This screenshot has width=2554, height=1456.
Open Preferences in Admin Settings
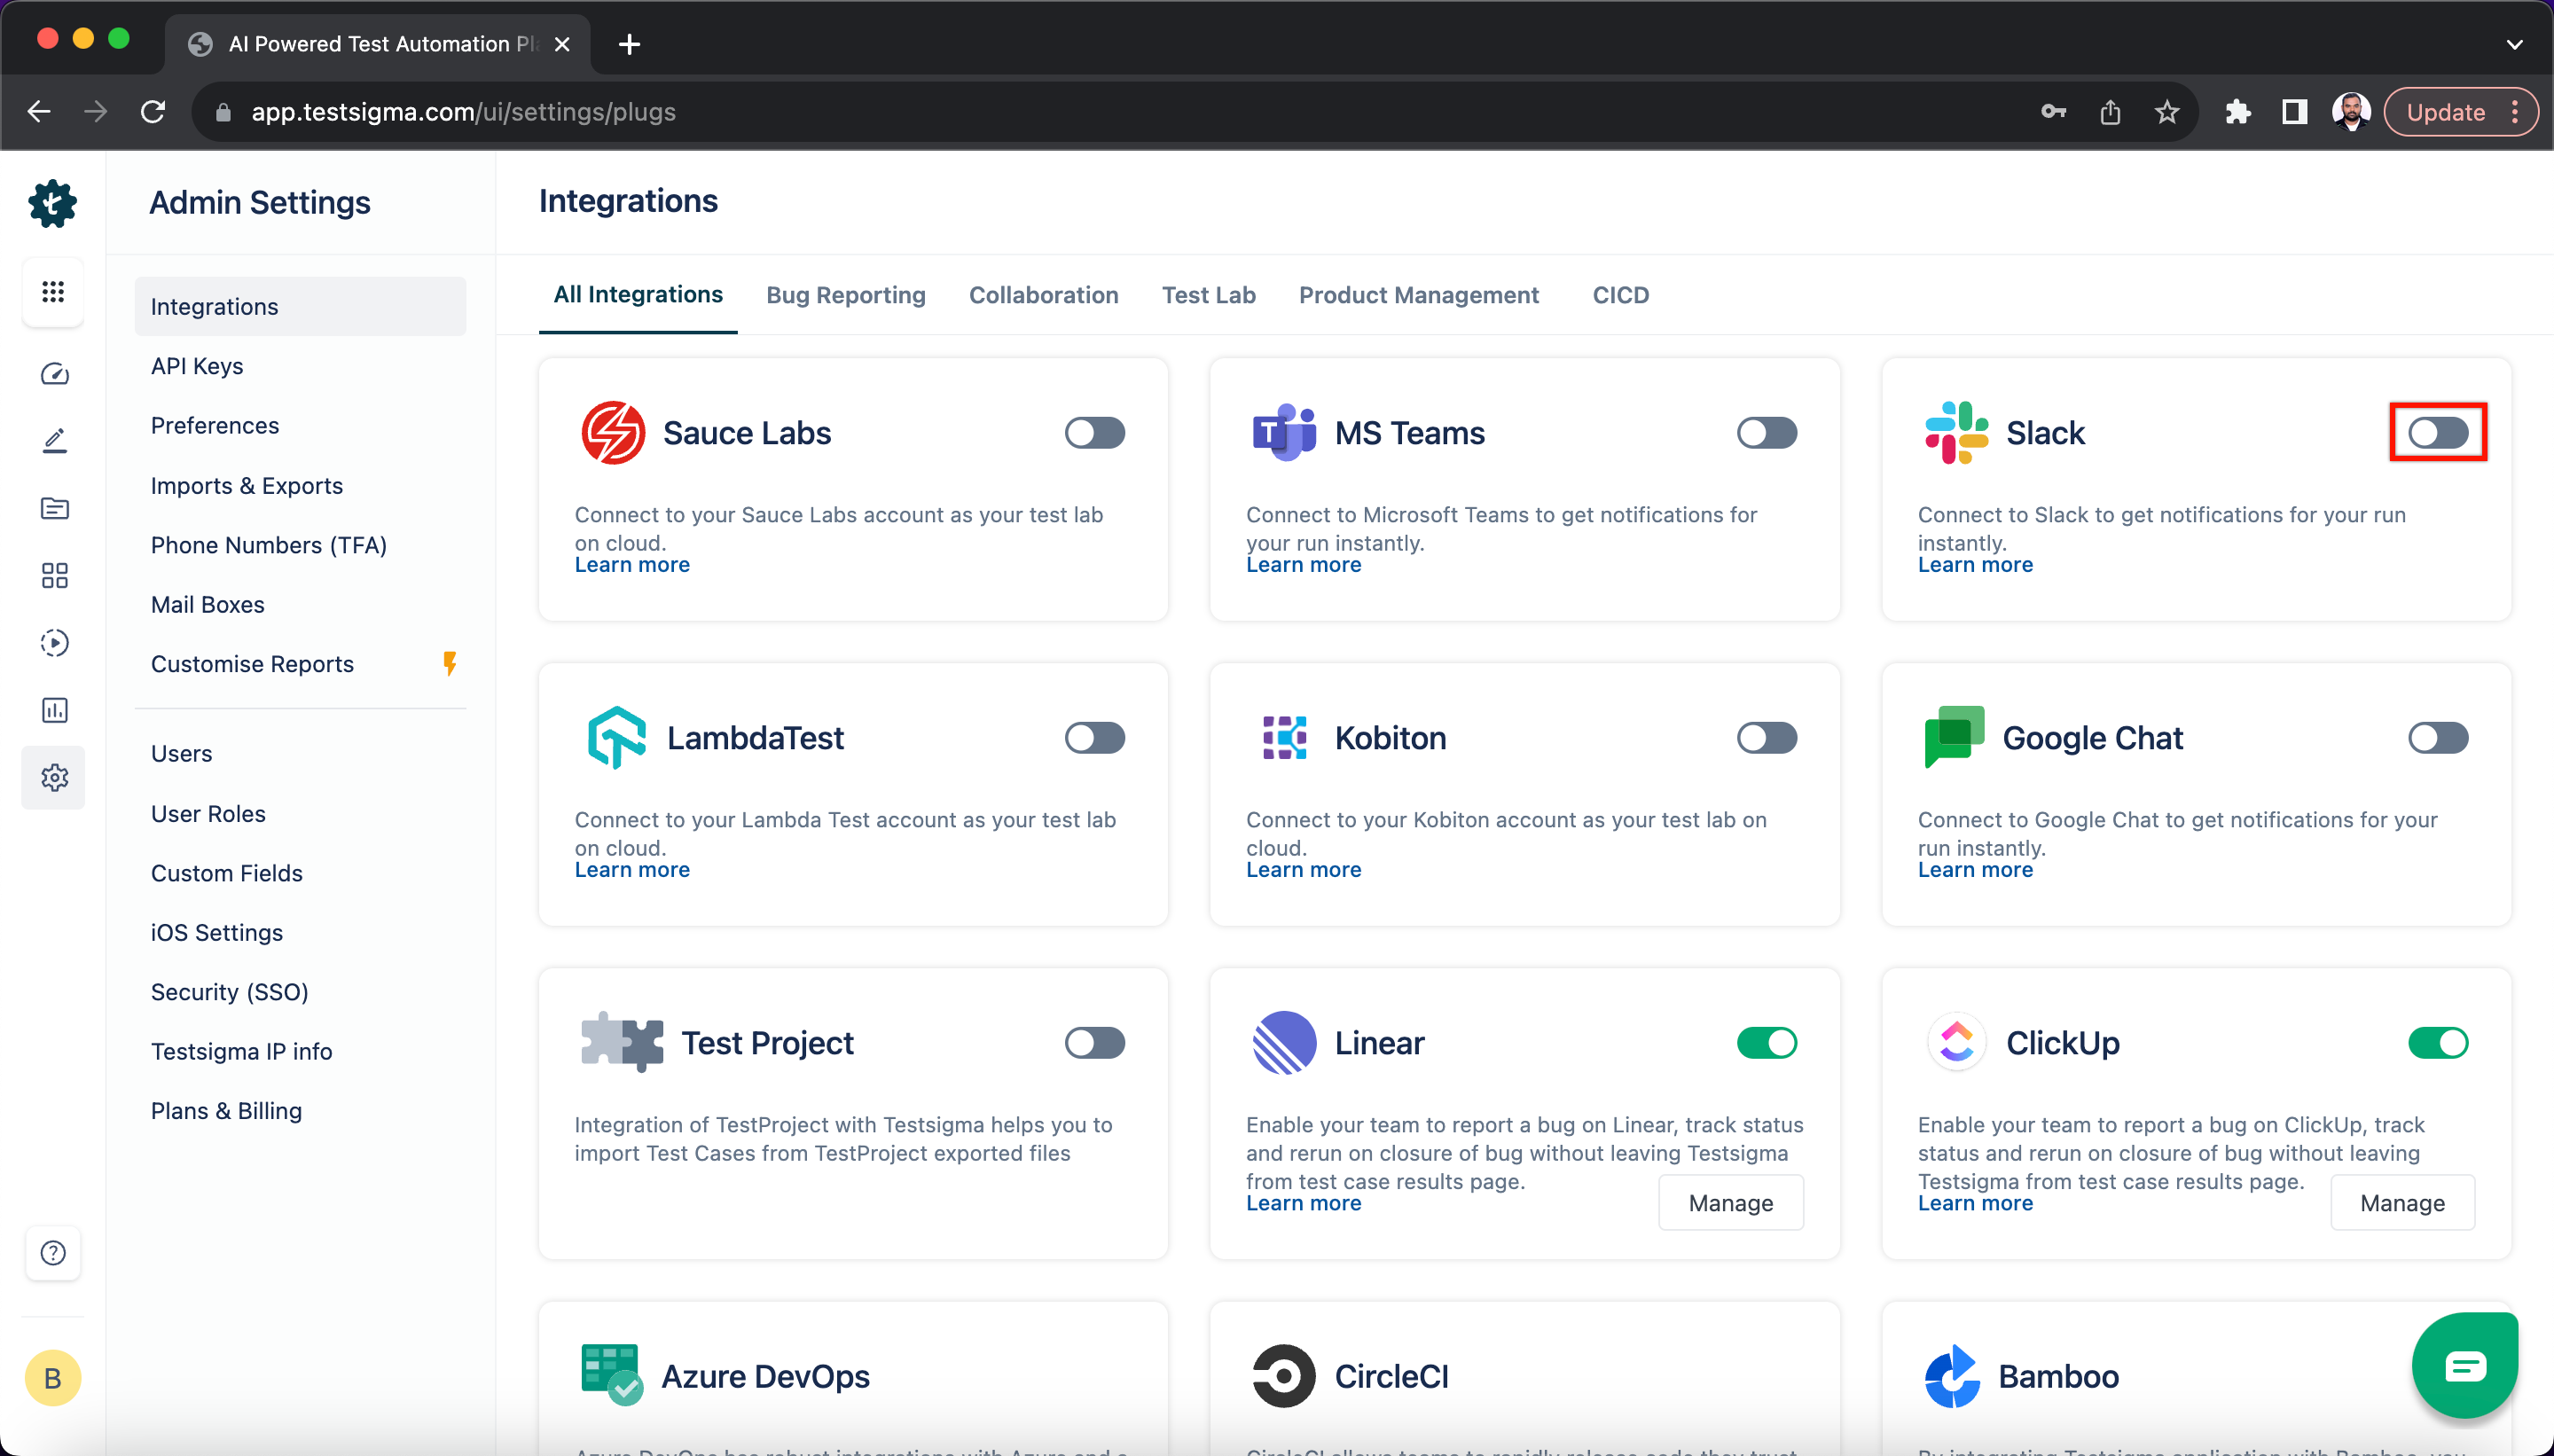300,425
